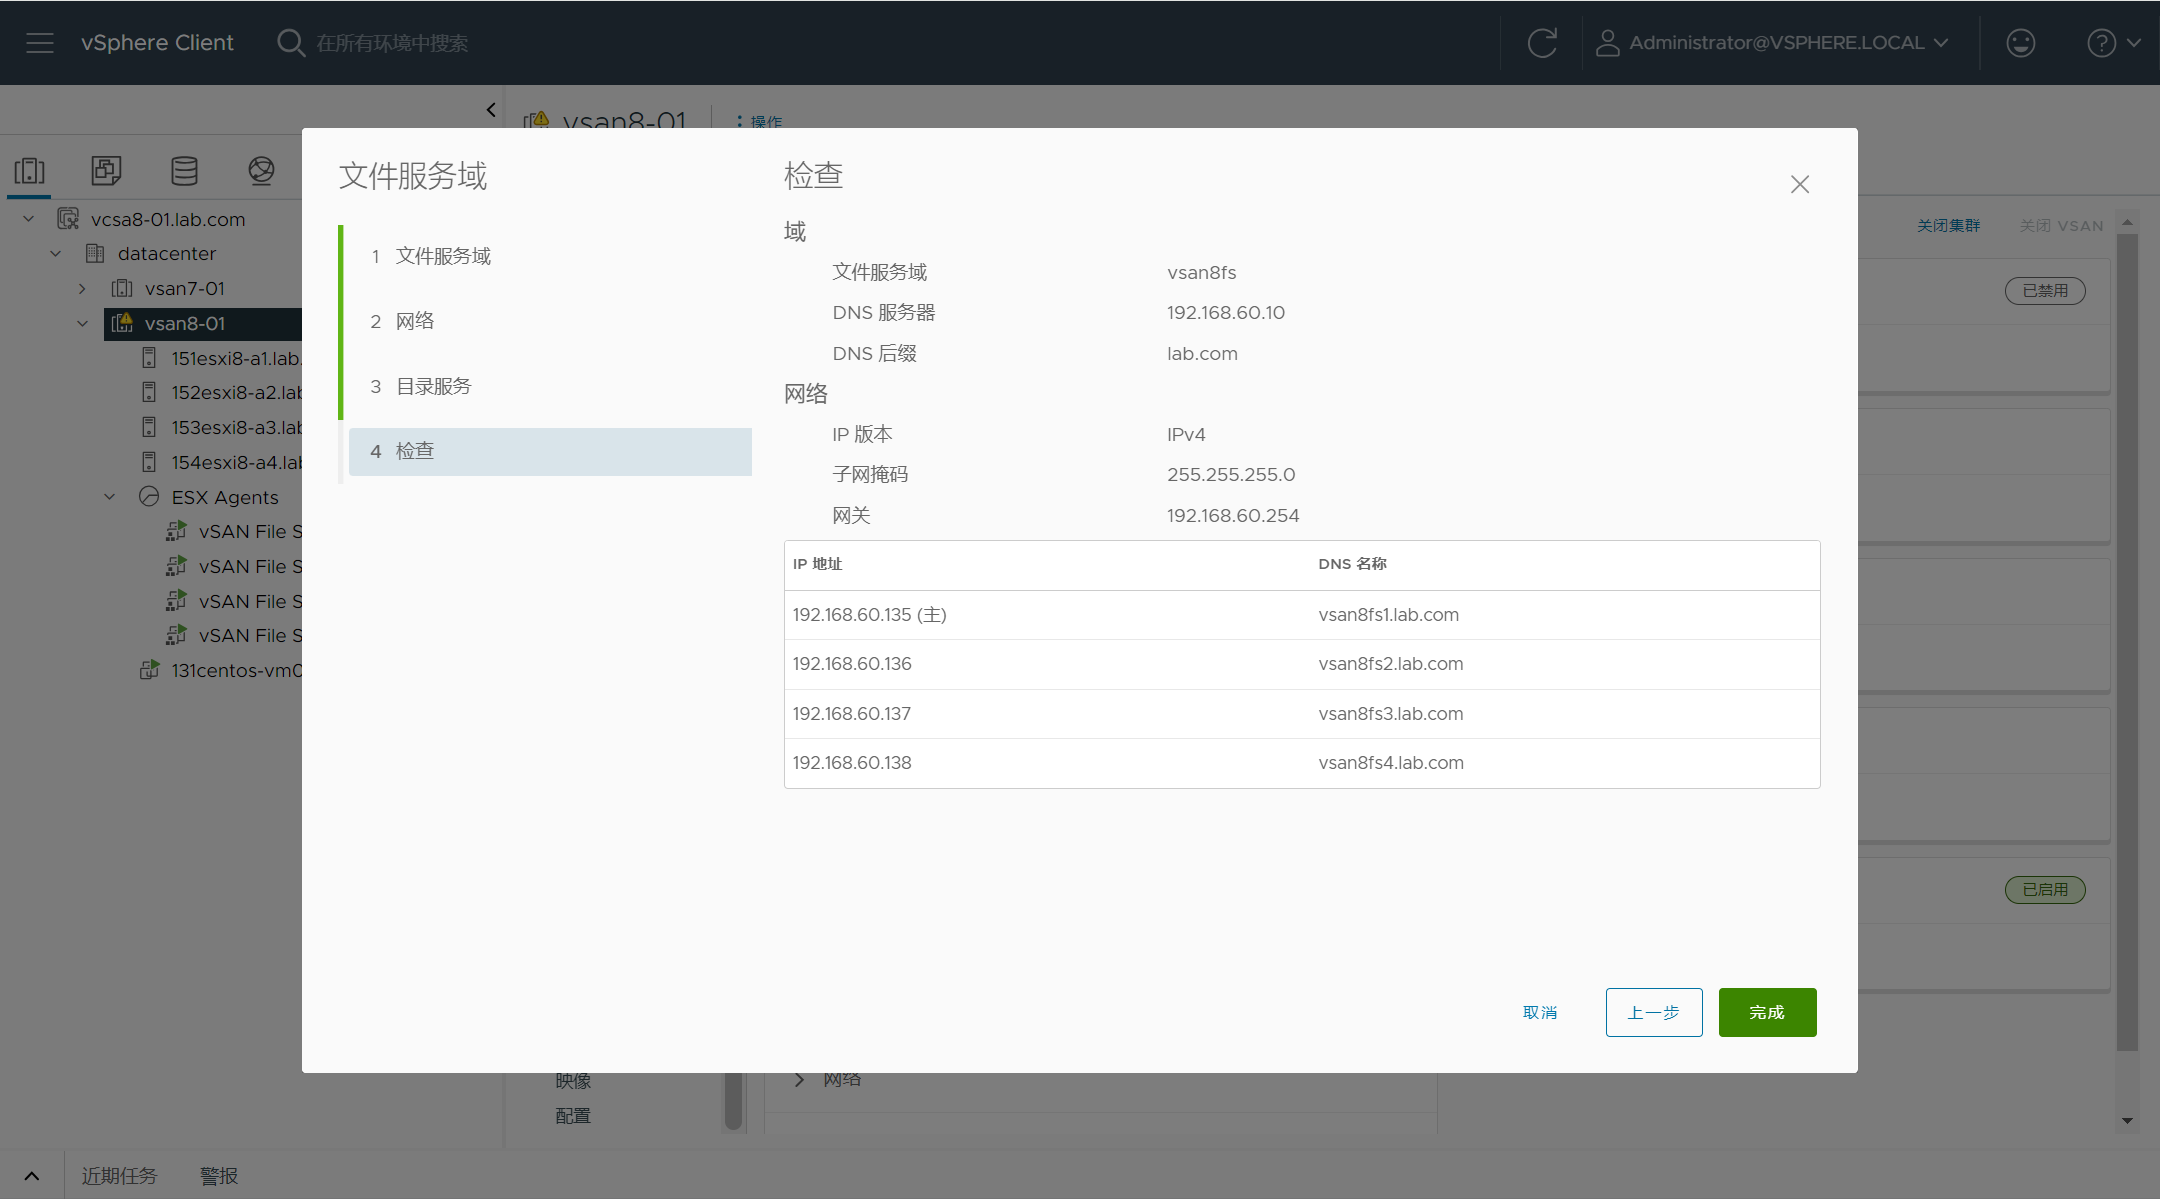Switch to Hosts and Clusters inventory tab
The height and width of the screenshot is (1199, 2160).
pyautogui.click(x=30, y=171)
